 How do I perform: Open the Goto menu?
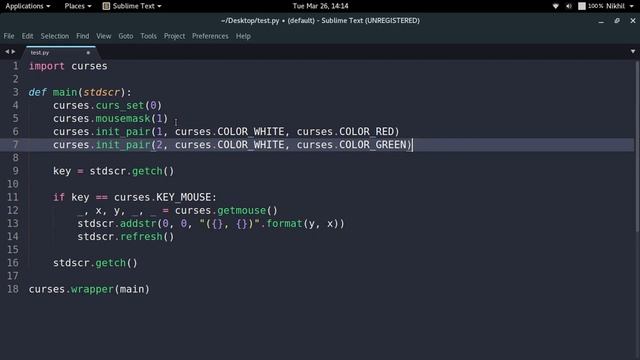pos(126,36)
